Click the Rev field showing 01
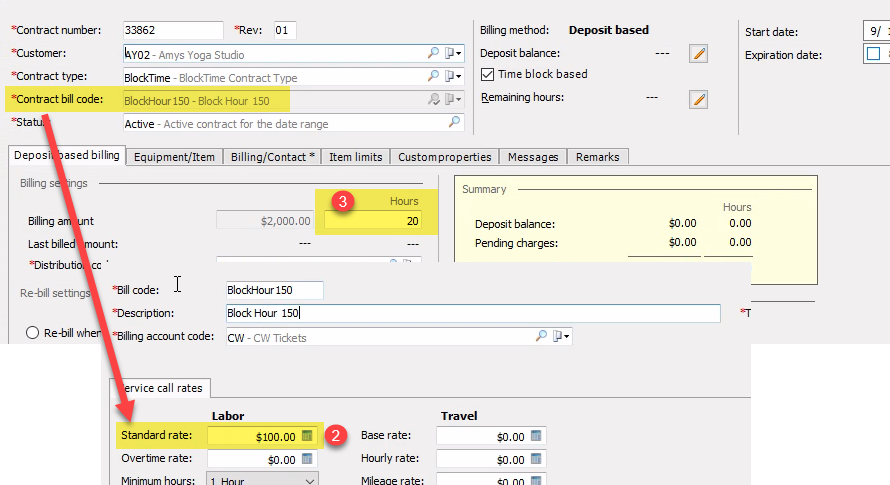Viewport: 890px width, 485px height. pos(285,30)
